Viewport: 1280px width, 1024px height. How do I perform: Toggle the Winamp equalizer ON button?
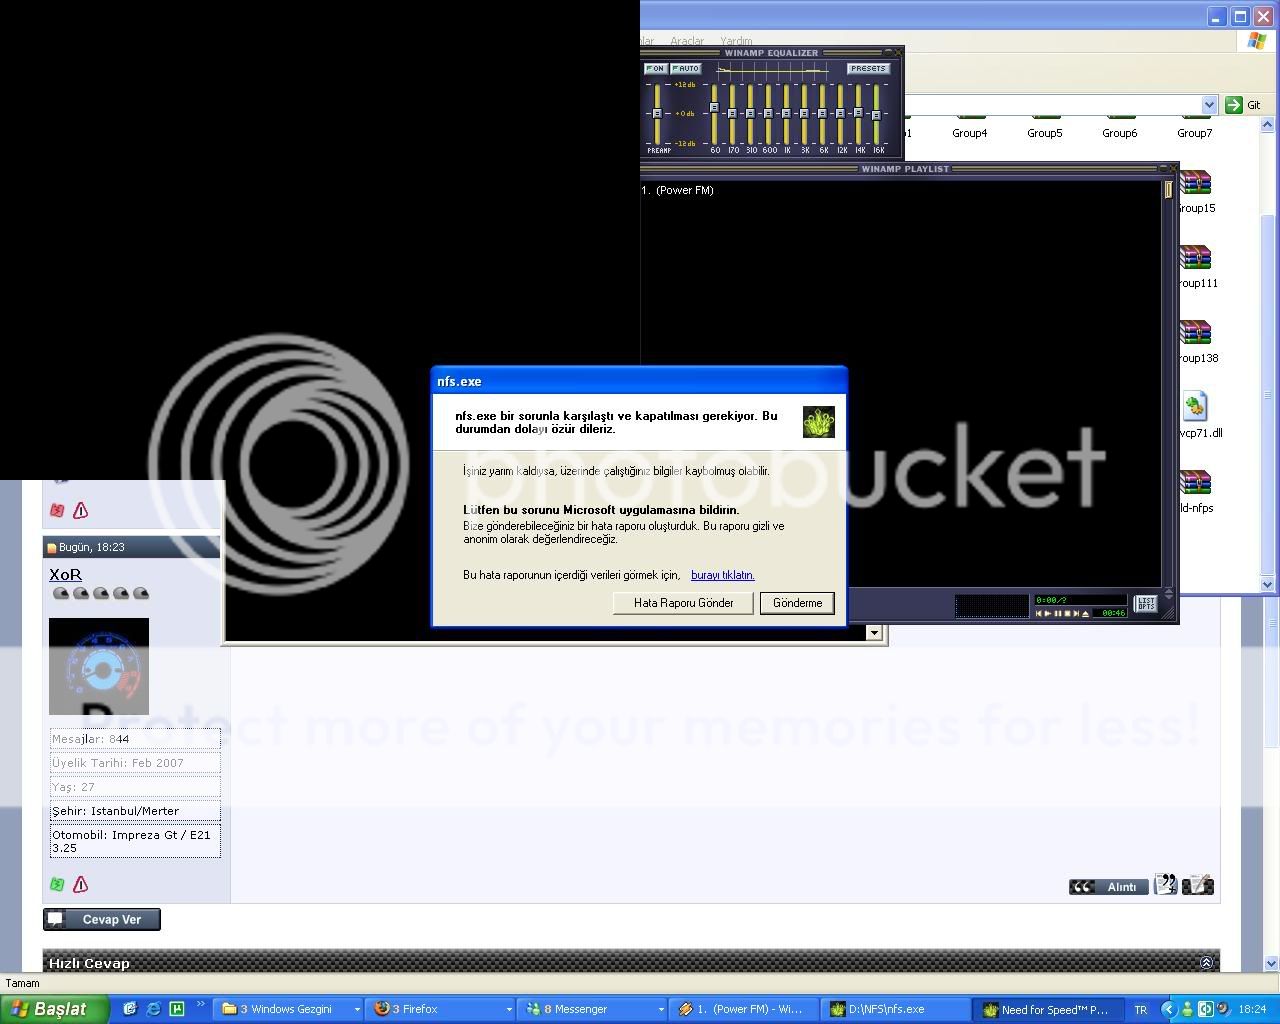pos(656,69)
